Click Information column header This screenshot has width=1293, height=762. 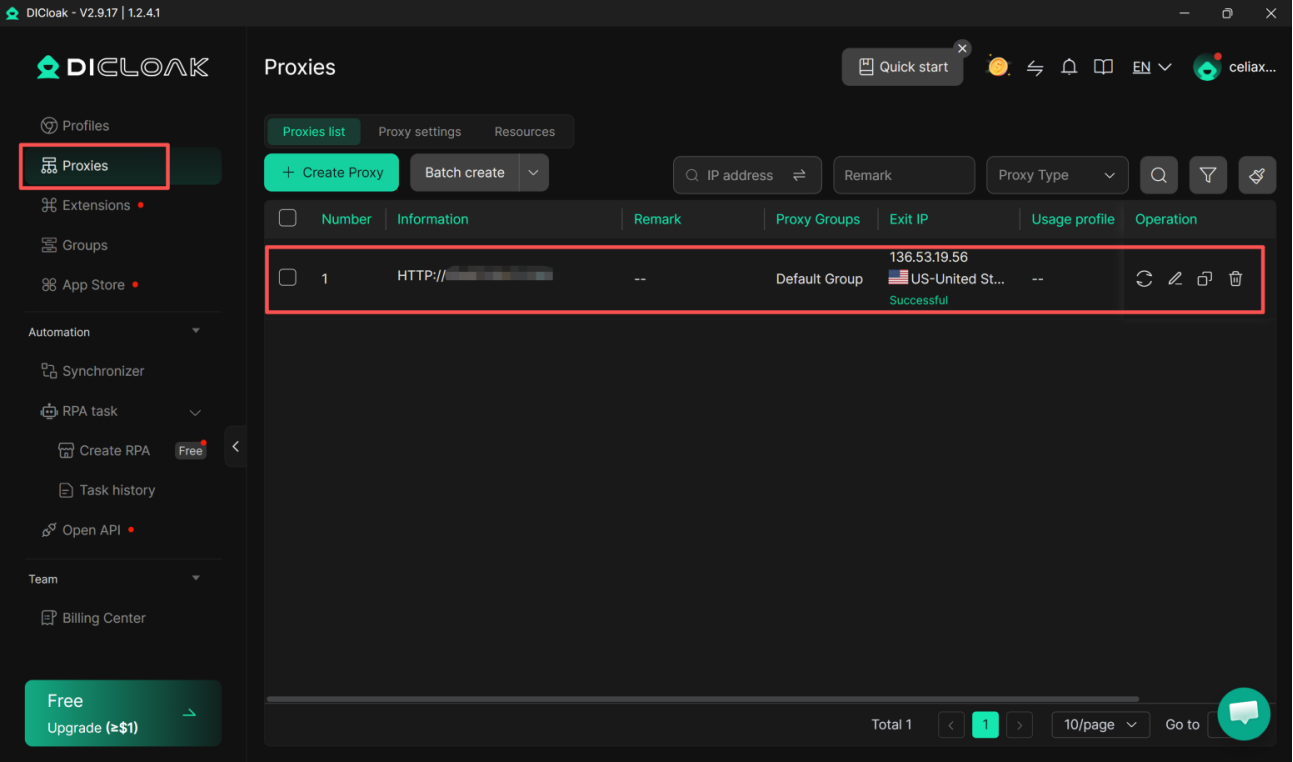point(432,219)
